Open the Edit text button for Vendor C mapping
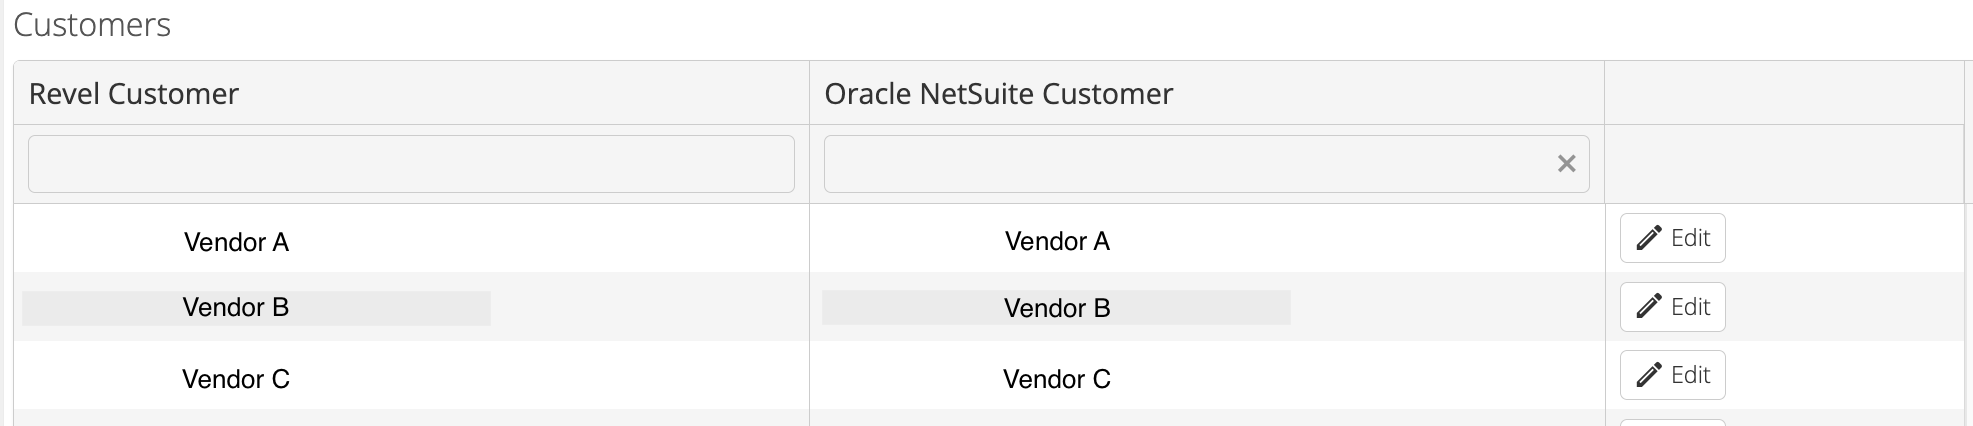The image size is (1973, 426). coord(1673,375)
